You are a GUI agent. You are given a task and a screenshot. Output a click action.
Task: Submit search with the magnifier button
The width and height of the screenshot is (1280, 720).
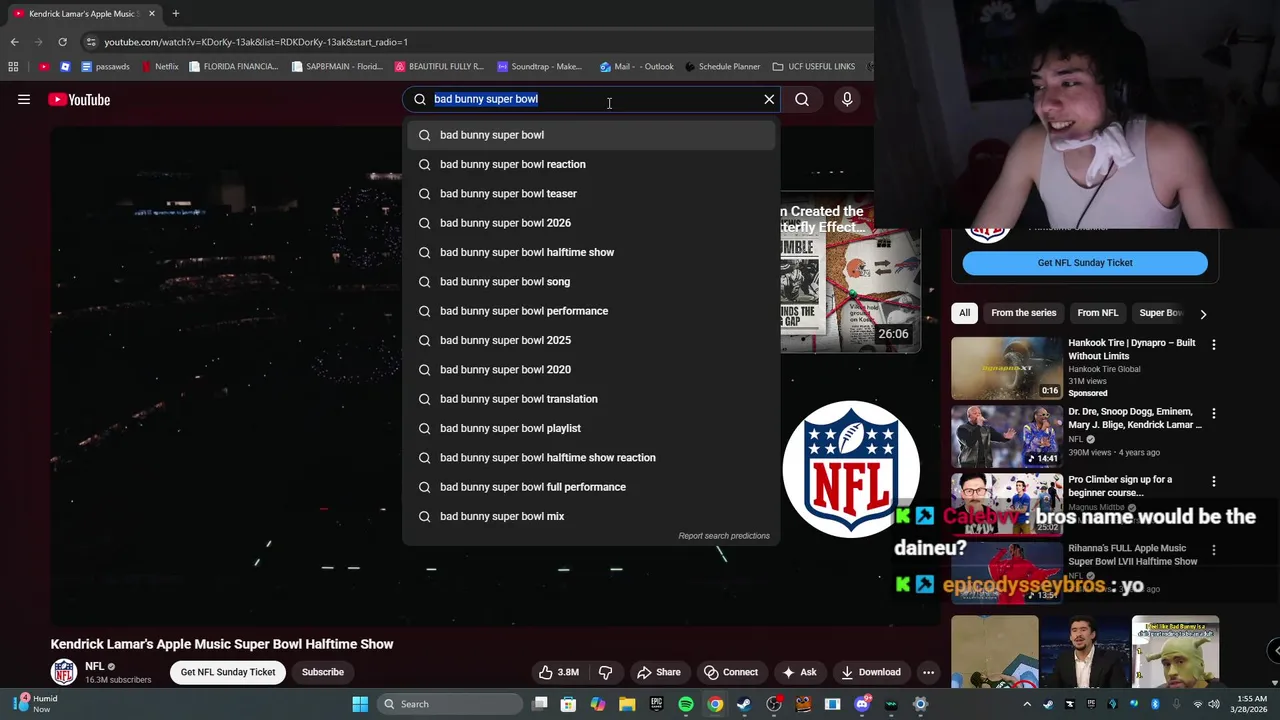point(802,99)
